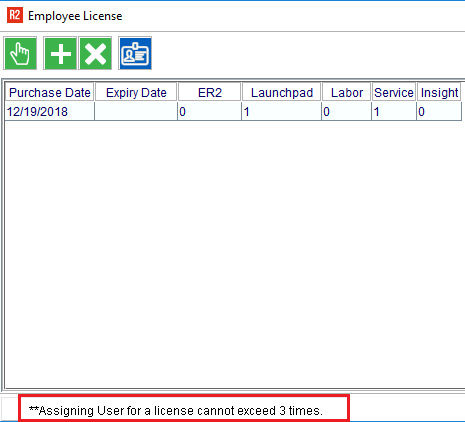
Task: Add a new license with the plus icon
Action: click(60, 53)
